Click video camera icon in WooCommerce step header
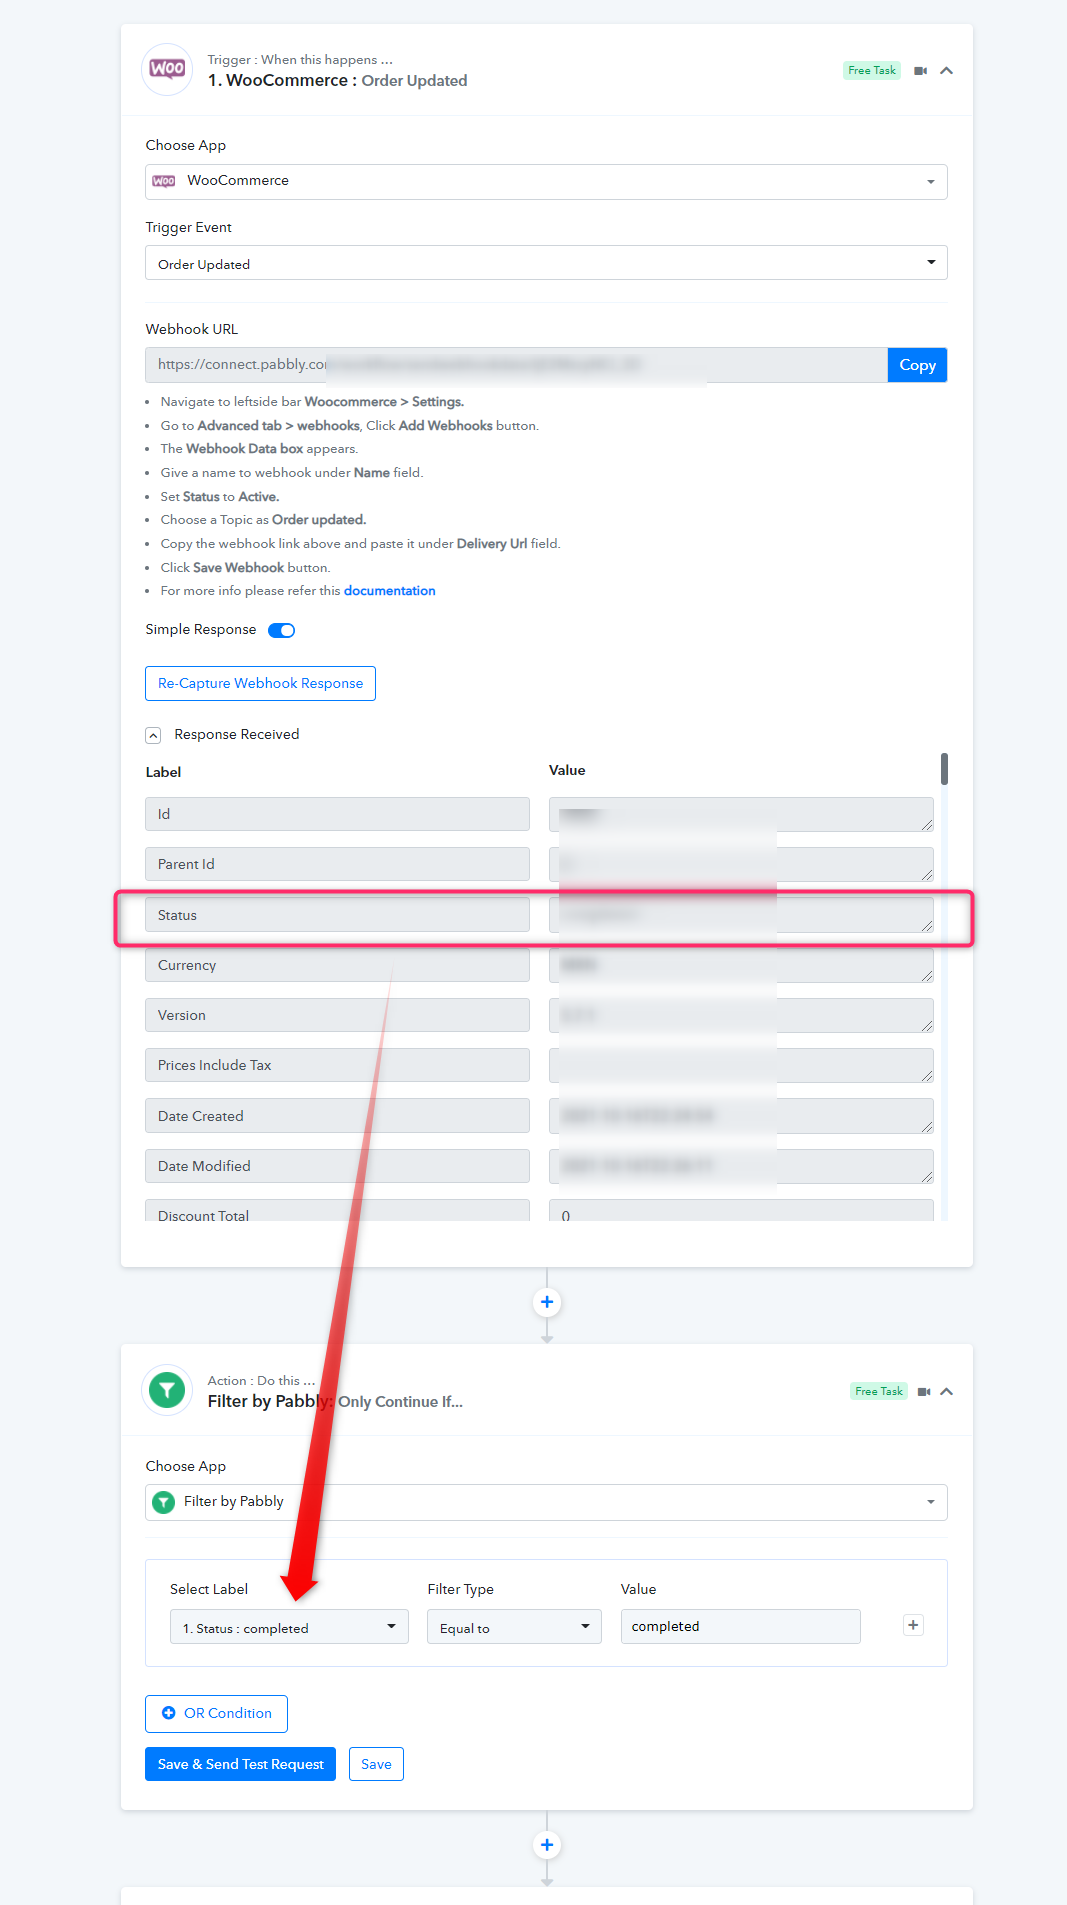Viewport: 1067px width, 1905px height. [x=921, y=71]
